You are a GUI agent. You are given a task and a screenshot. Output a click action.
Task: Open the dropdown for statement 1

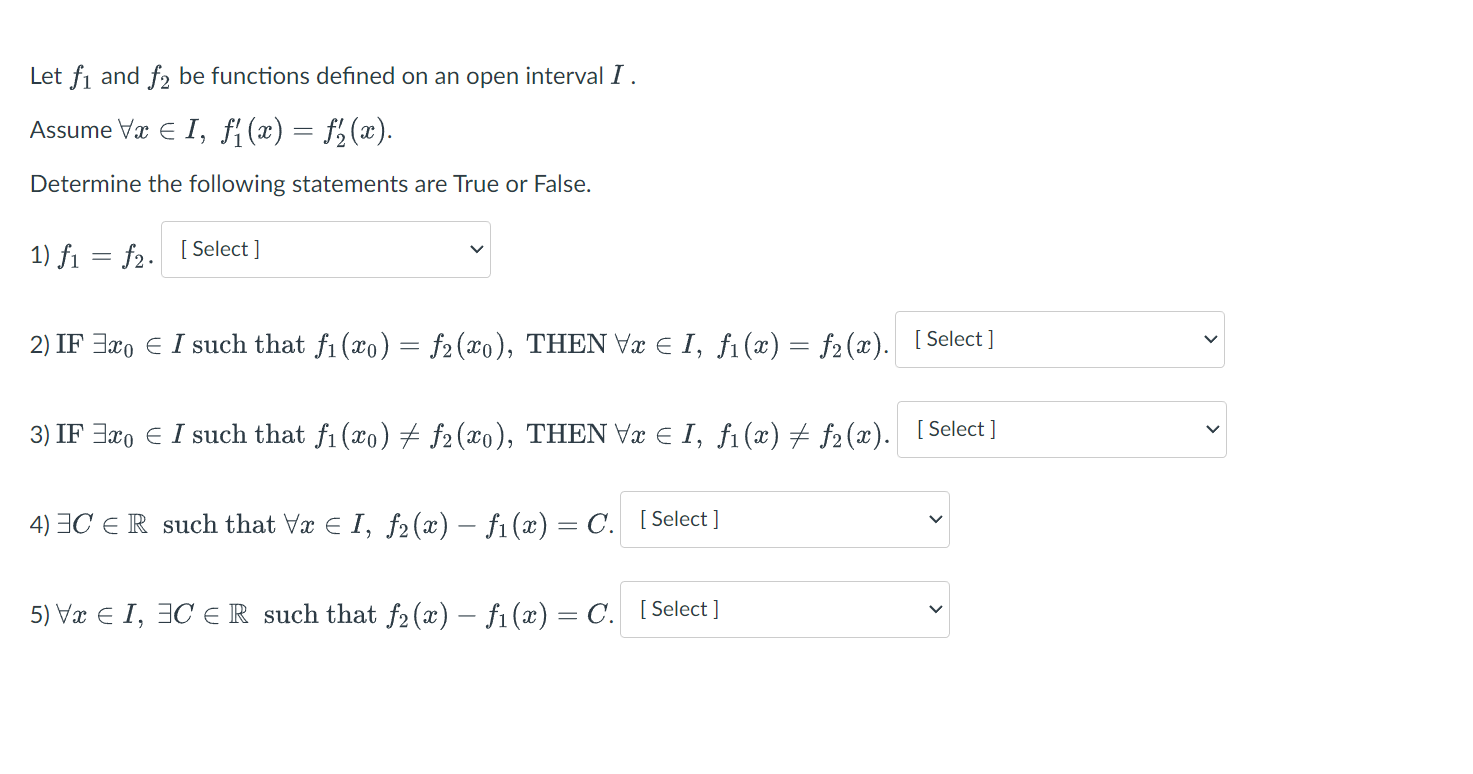(x=325, y=249)
